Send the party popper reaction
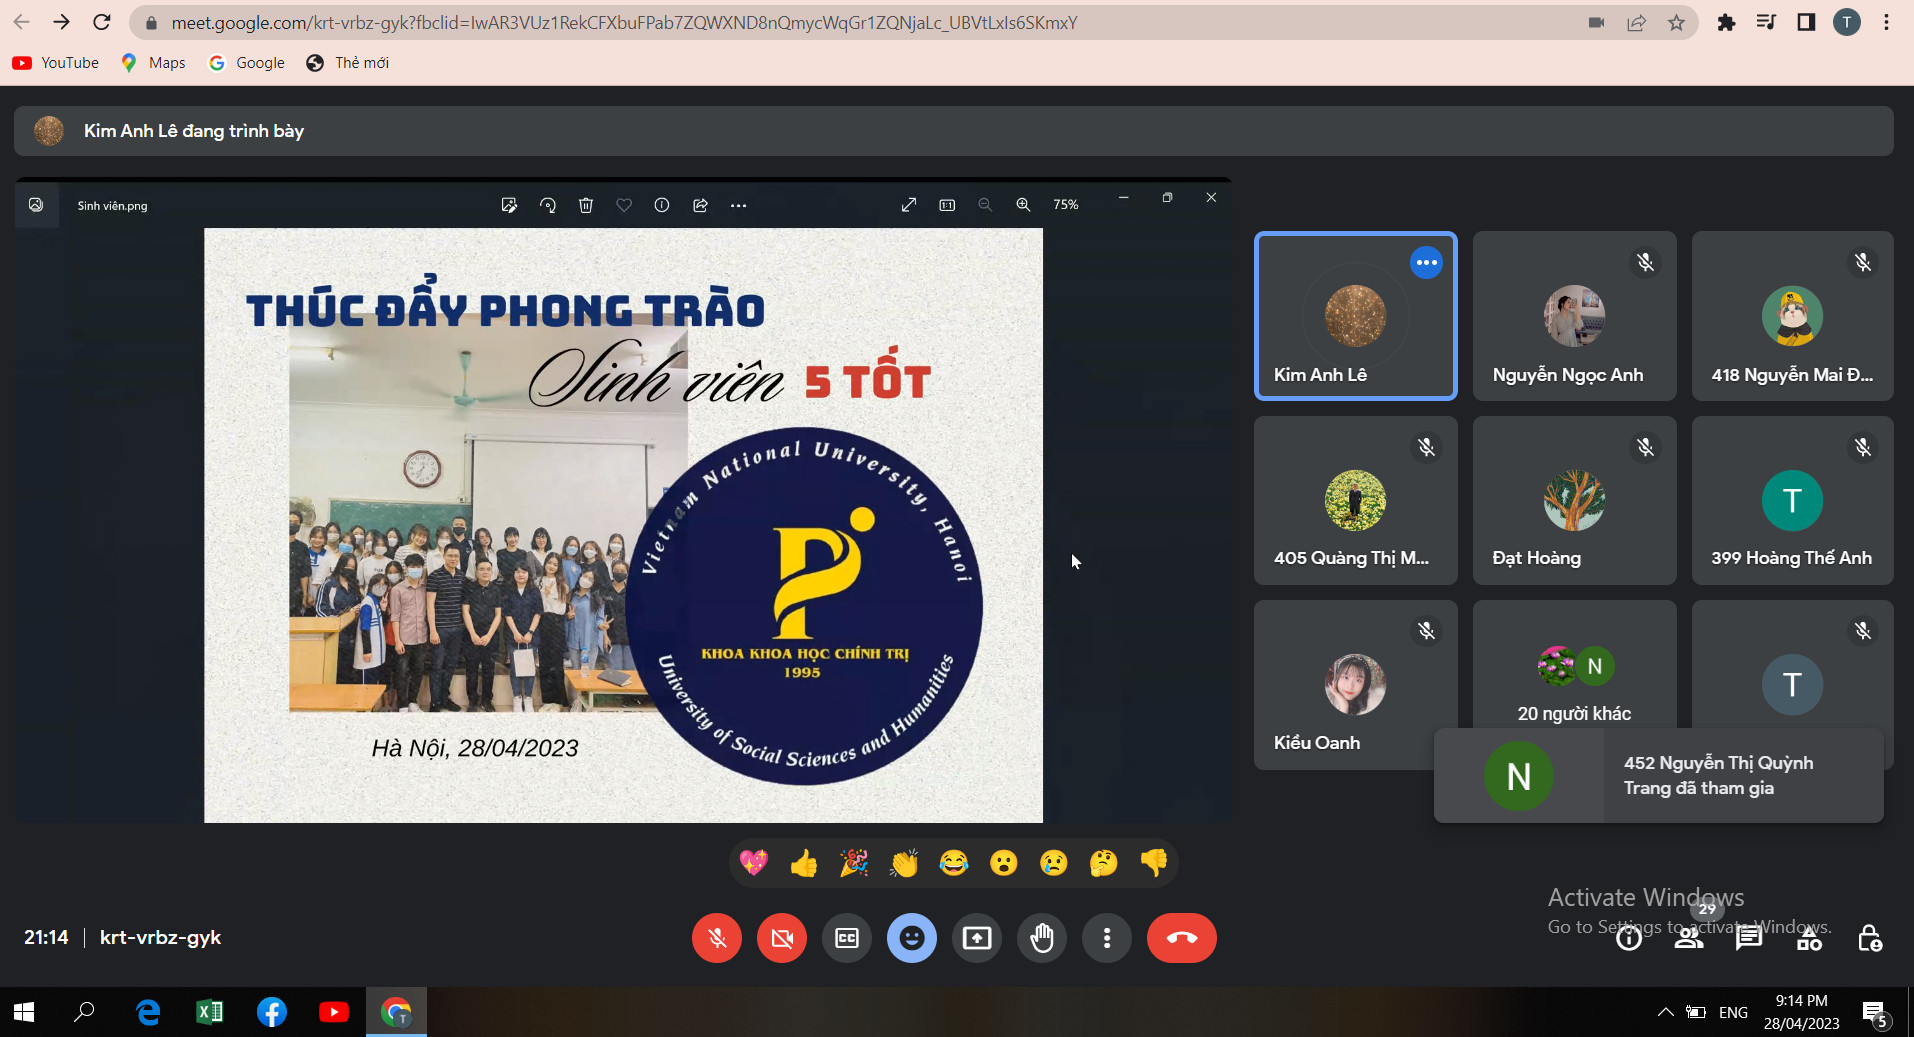The height and width of the screenshot is (1037, 1914). point(854,862)
